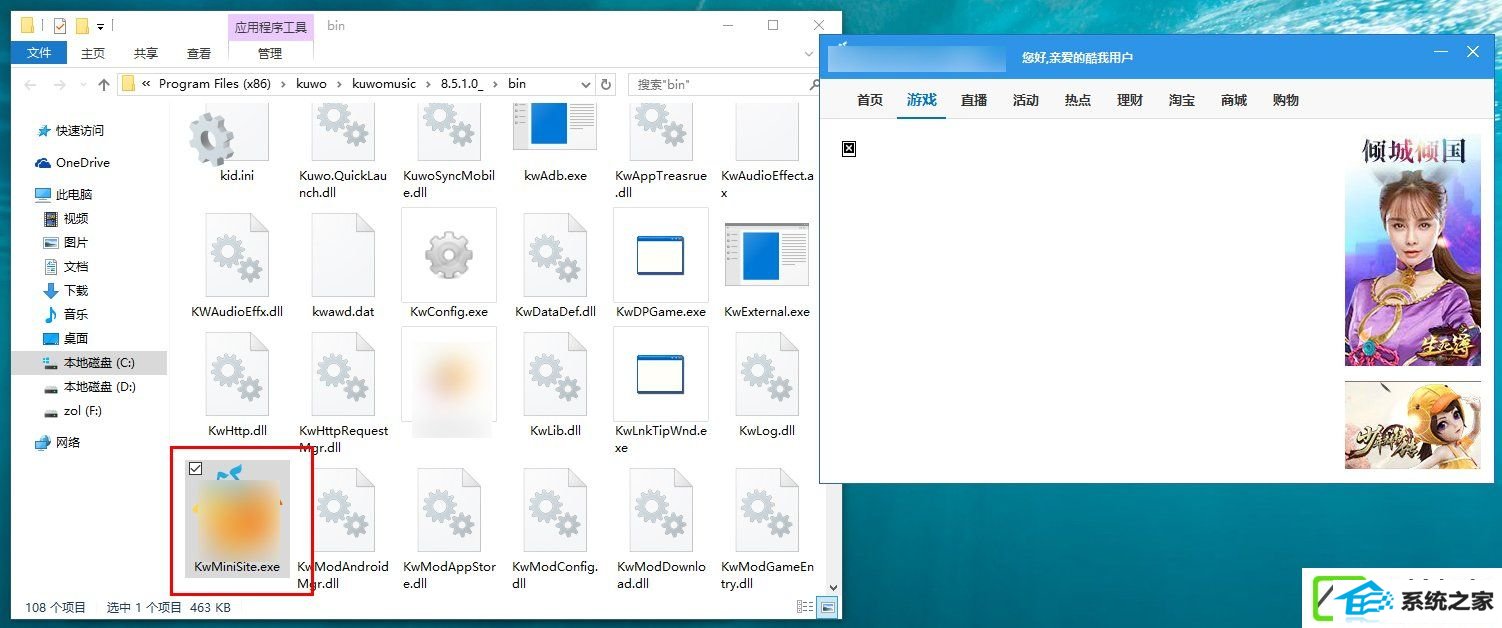Open 直播 tab in Kuwo window
This screenshot has height=628, width=1502.
pyautogui.click(x=974, y=100)
